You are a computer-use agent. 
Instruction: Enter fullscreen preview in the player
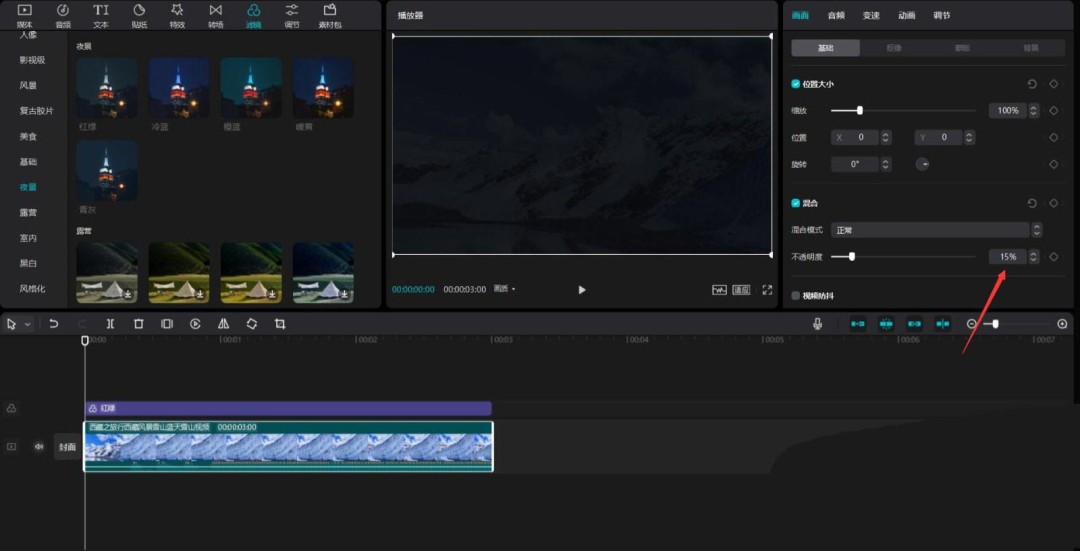[767, 290]
